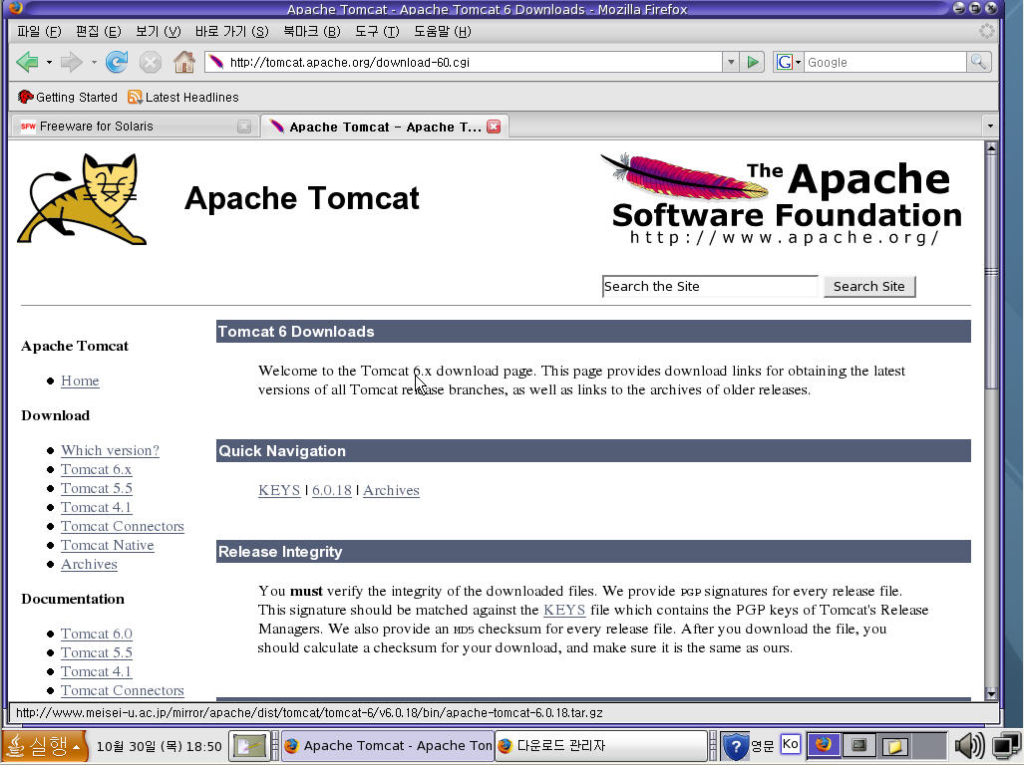Open the Which version? link
Screen dimensions: 1024x765
(x=110, y=451)
